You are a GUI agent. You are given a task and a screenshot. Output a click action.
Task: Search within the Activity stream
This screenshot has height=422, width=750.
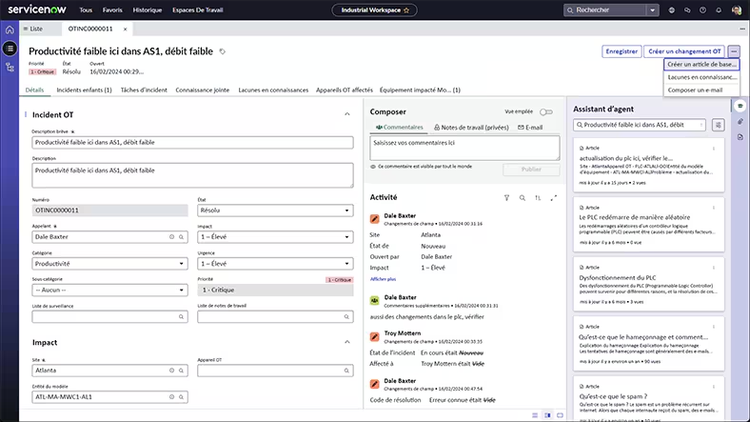(522, 198)
